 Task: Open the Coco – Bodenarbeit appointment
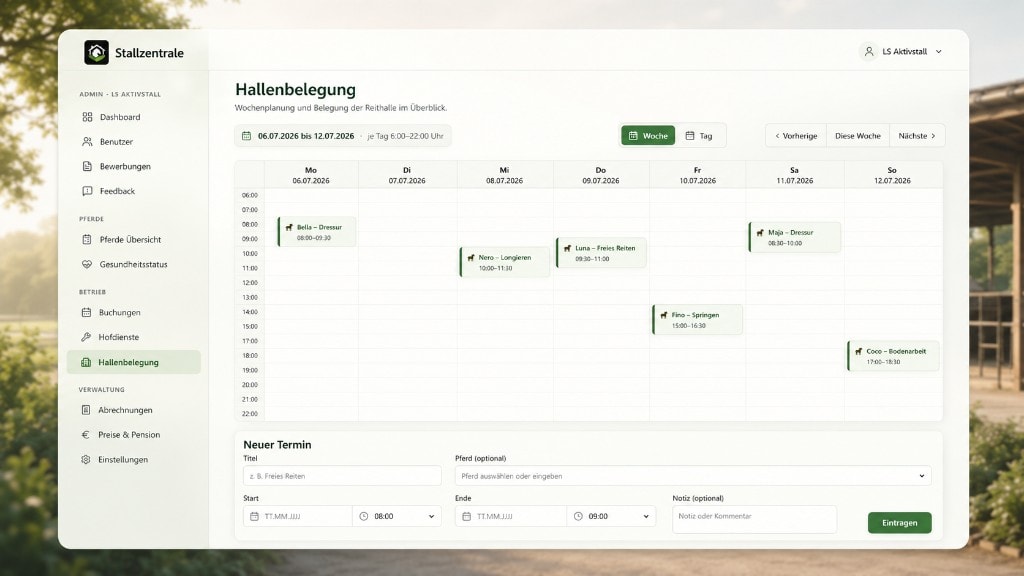[x=893, y=356]
